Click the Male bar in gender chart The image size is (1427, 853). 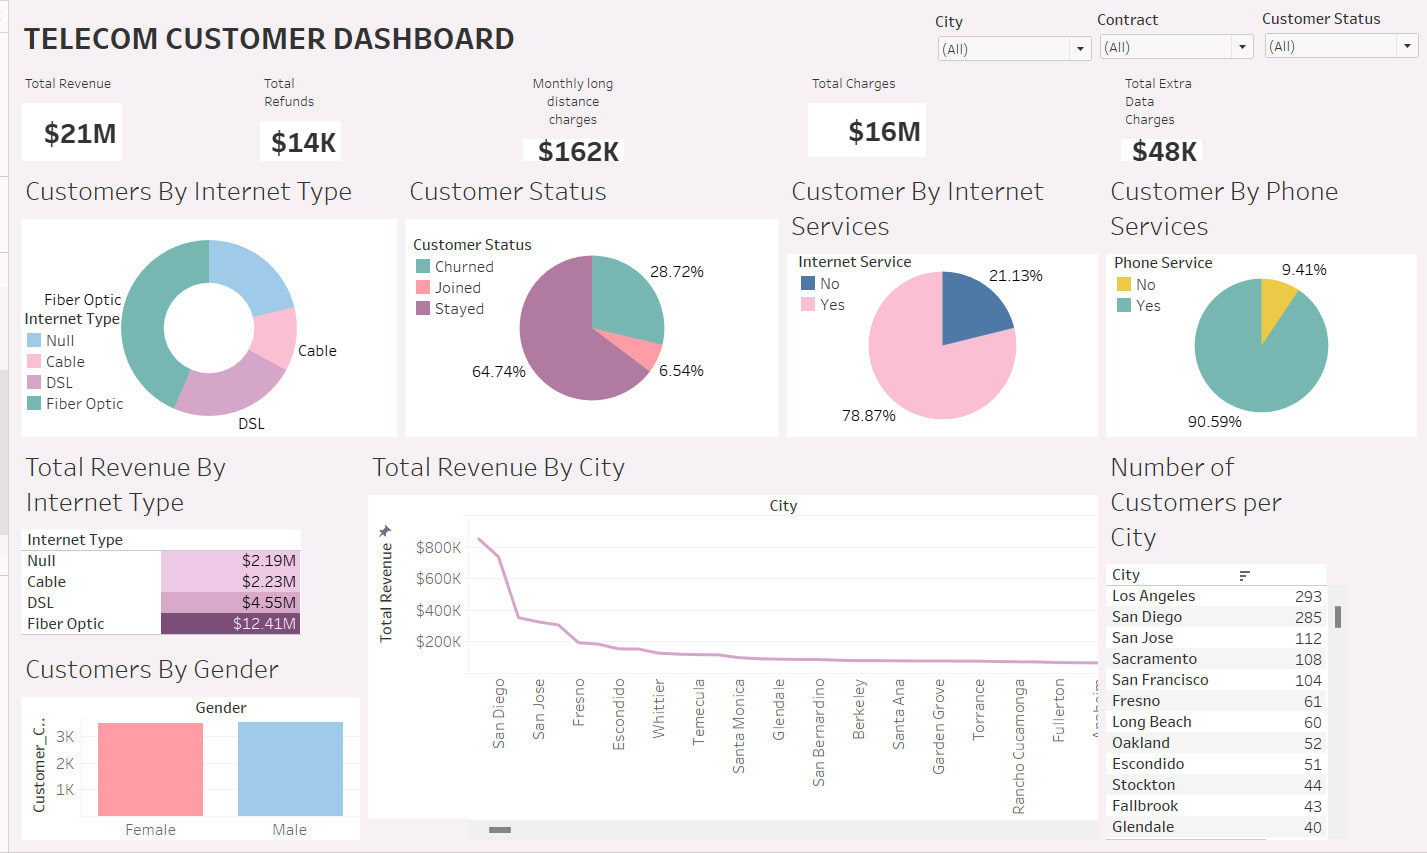(290, 768)
